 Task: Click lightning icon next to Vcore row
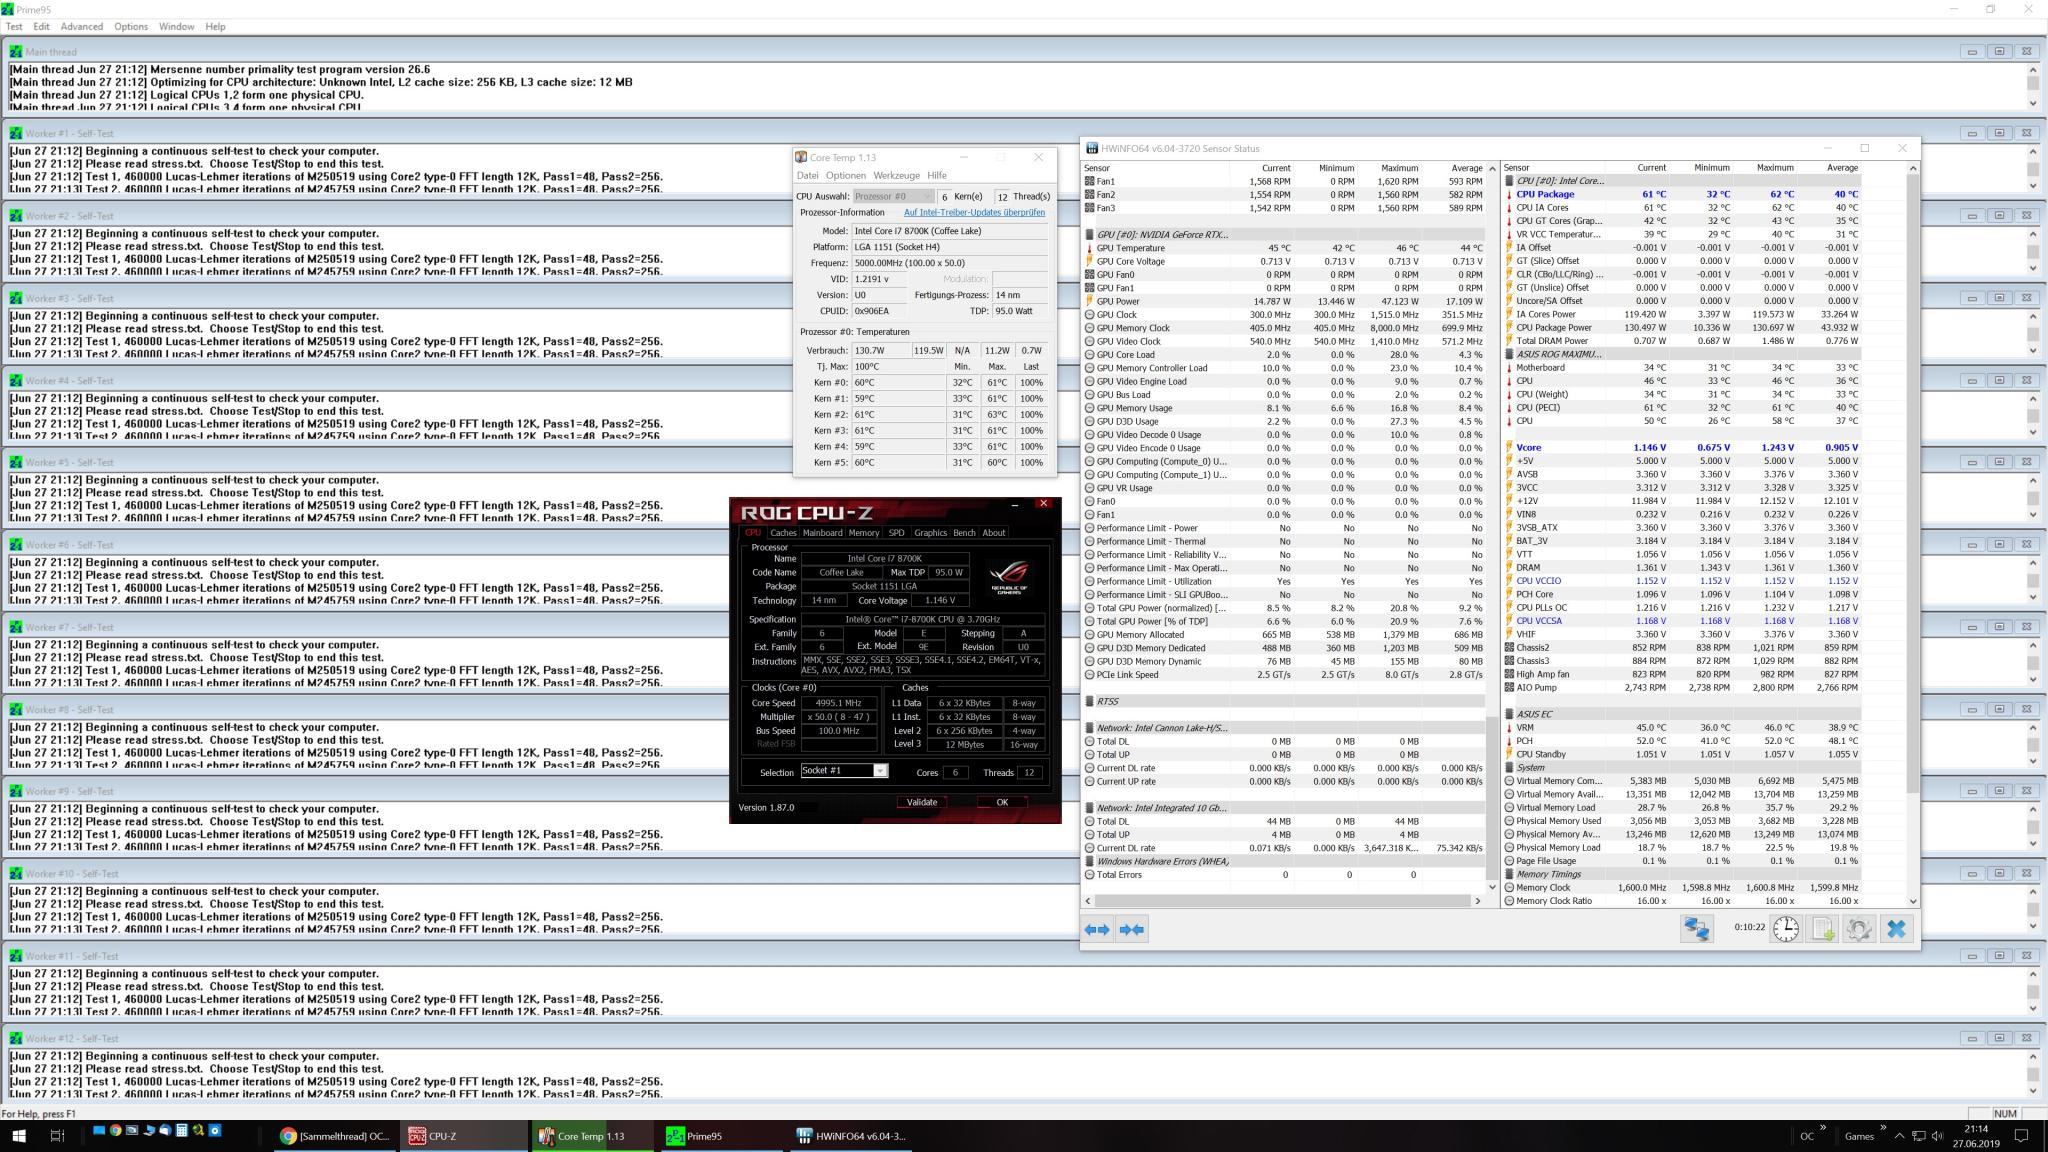[x=1509, y=448]
